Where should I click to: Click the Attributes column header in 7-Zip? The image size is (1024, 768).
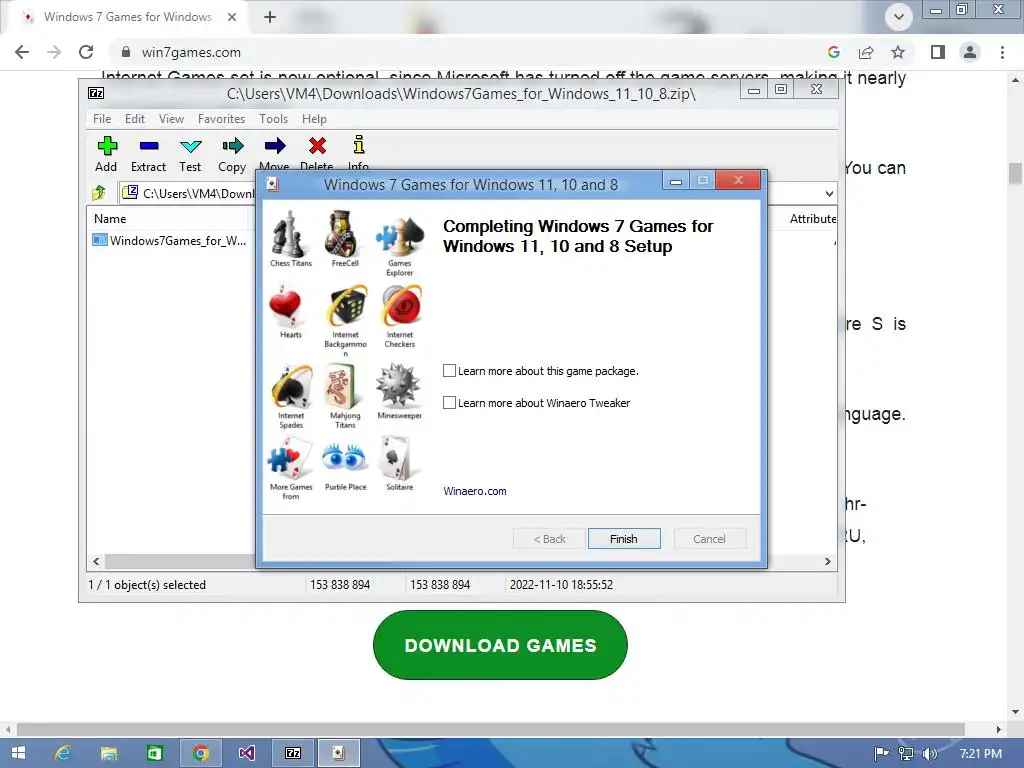point(812,219)
